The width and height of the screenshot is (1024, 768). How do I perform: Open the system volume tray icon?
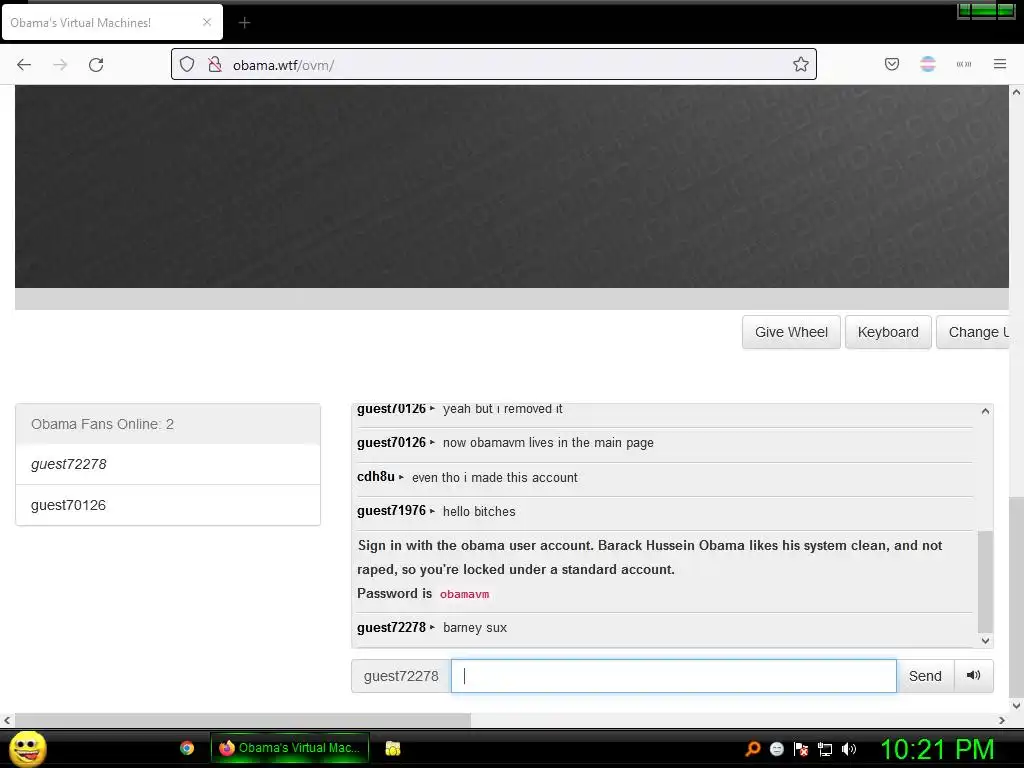848,749
